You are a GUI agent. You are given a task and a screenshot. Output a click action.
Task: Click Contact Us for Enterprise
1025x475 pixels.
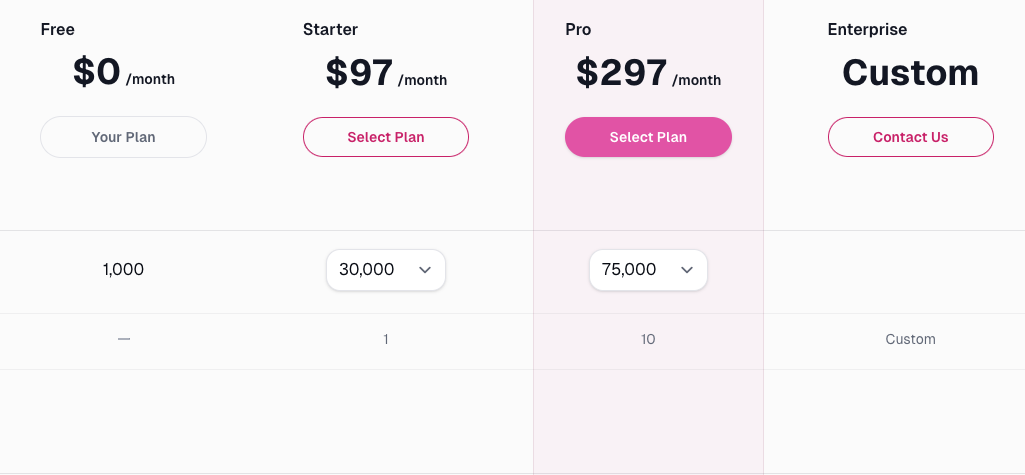coord(911,137)
